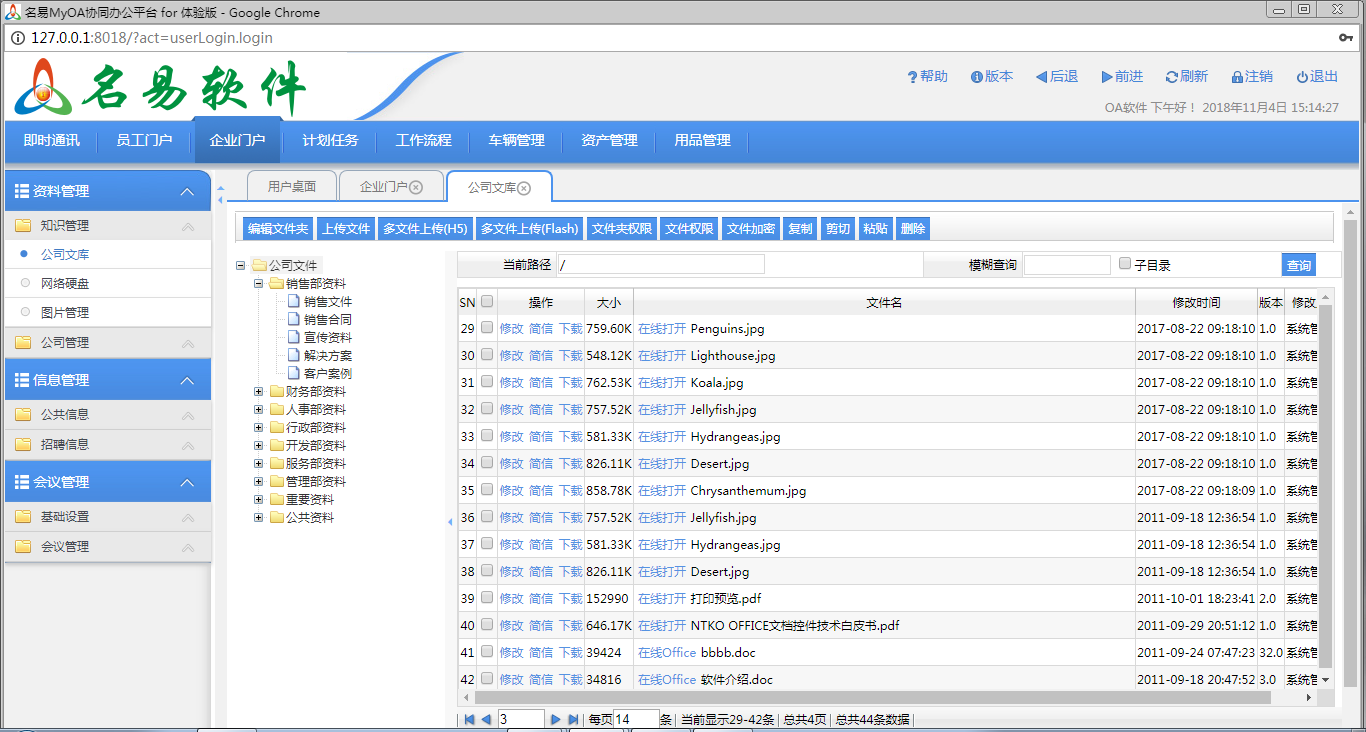The image size is (1366, 732).
Task: Click the back arrow 后退 icon
Action: click(x=1041, y=77)
